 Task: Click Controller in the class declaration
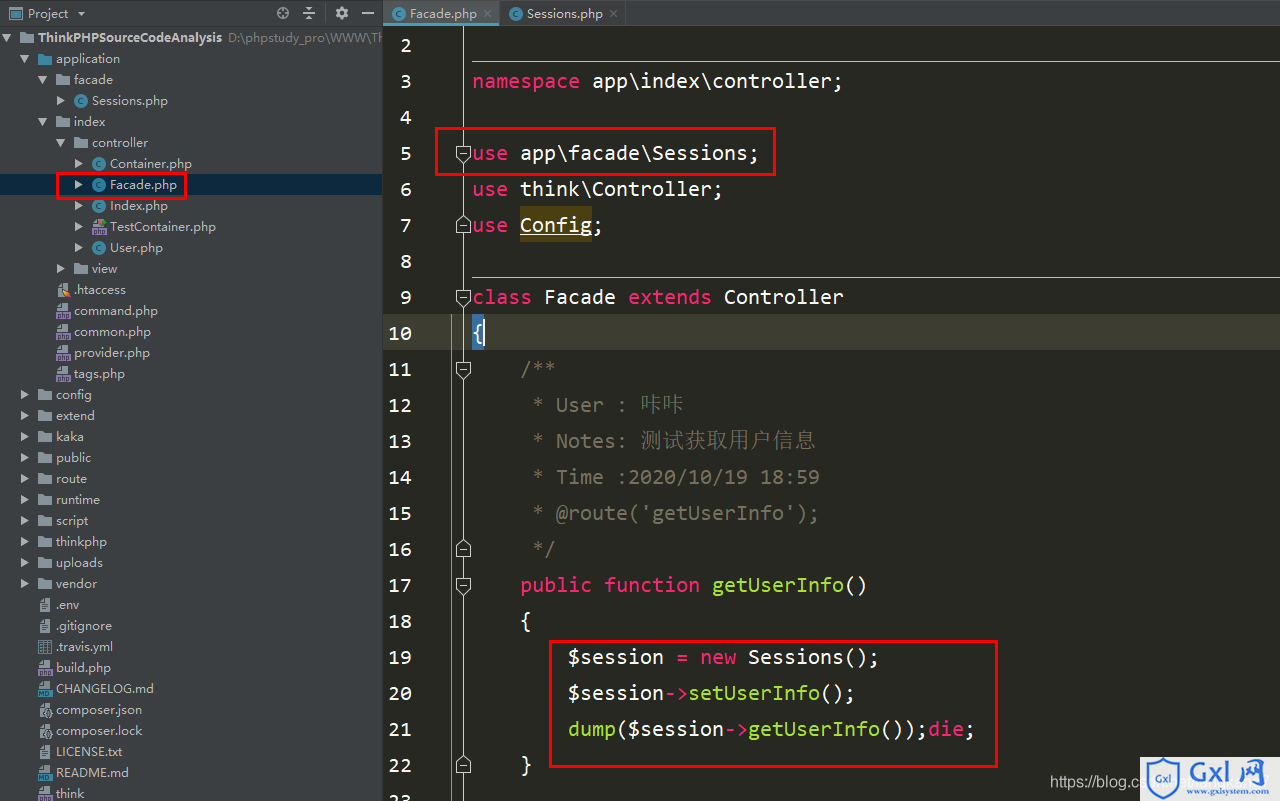point(784,297)
